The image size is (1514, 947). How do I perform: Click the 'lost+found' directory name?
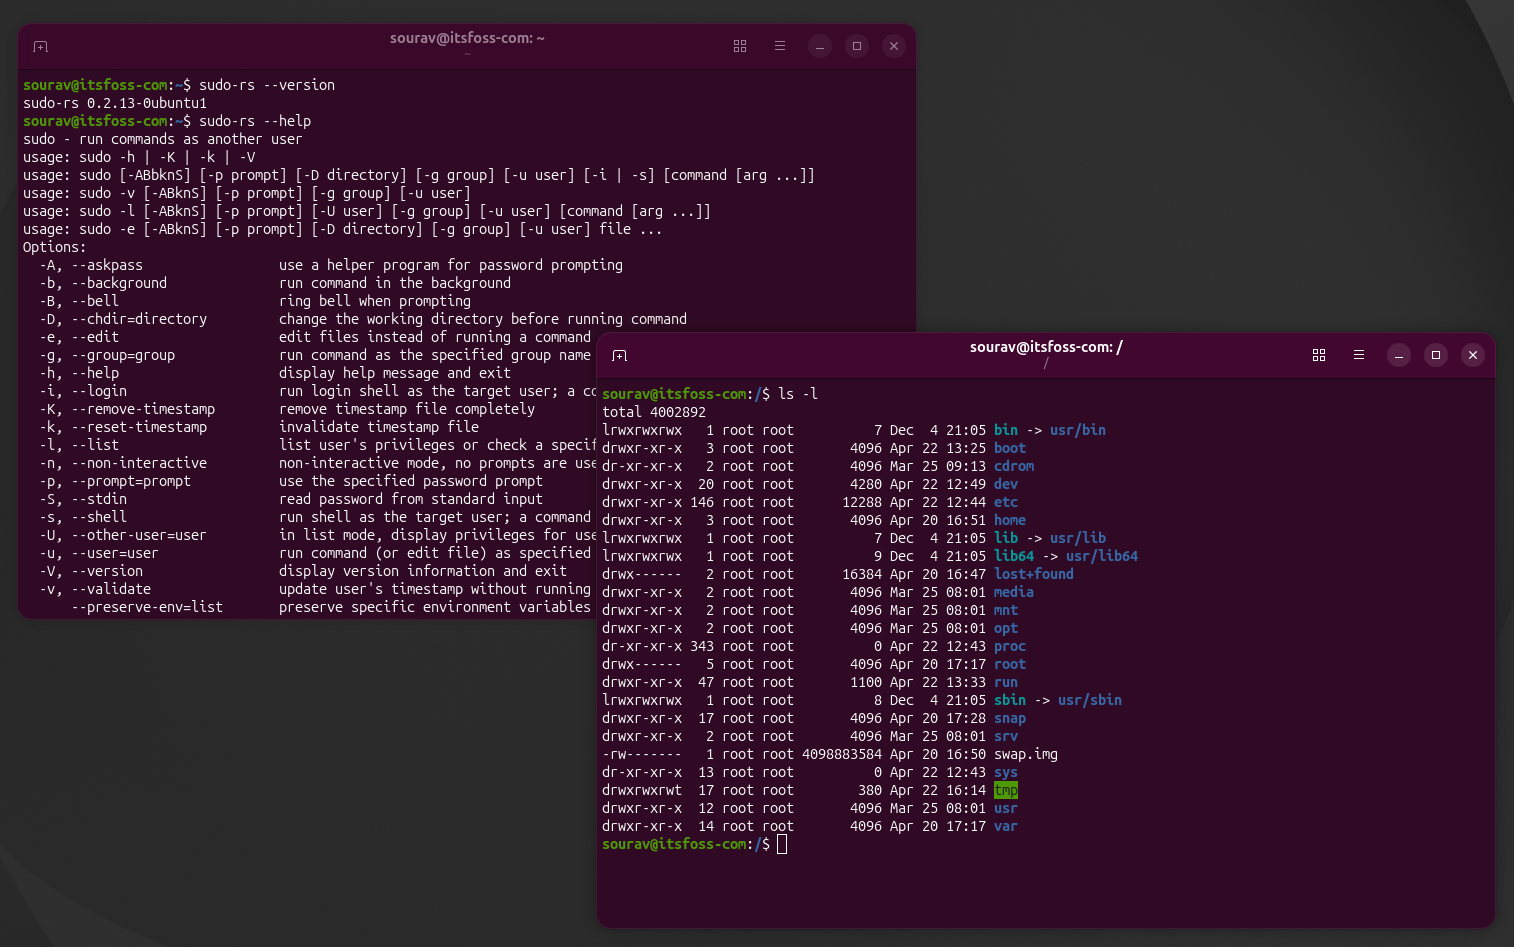1034,574
